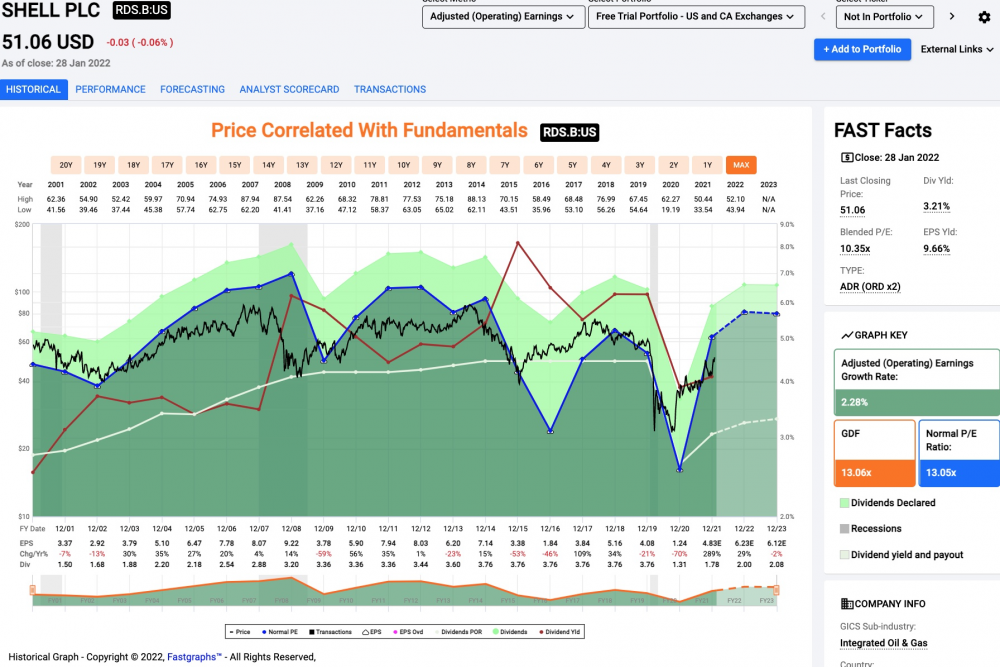Switch to Transactions tab

(390, 89)
